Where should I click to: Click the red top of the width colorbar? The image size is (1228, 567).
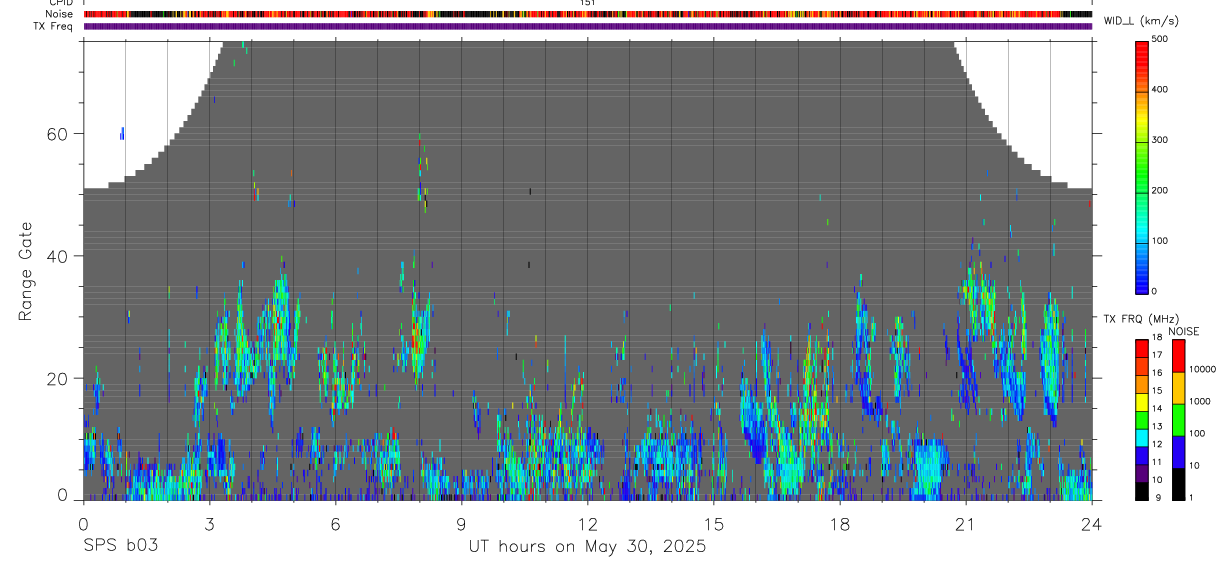pos(1143,50)
